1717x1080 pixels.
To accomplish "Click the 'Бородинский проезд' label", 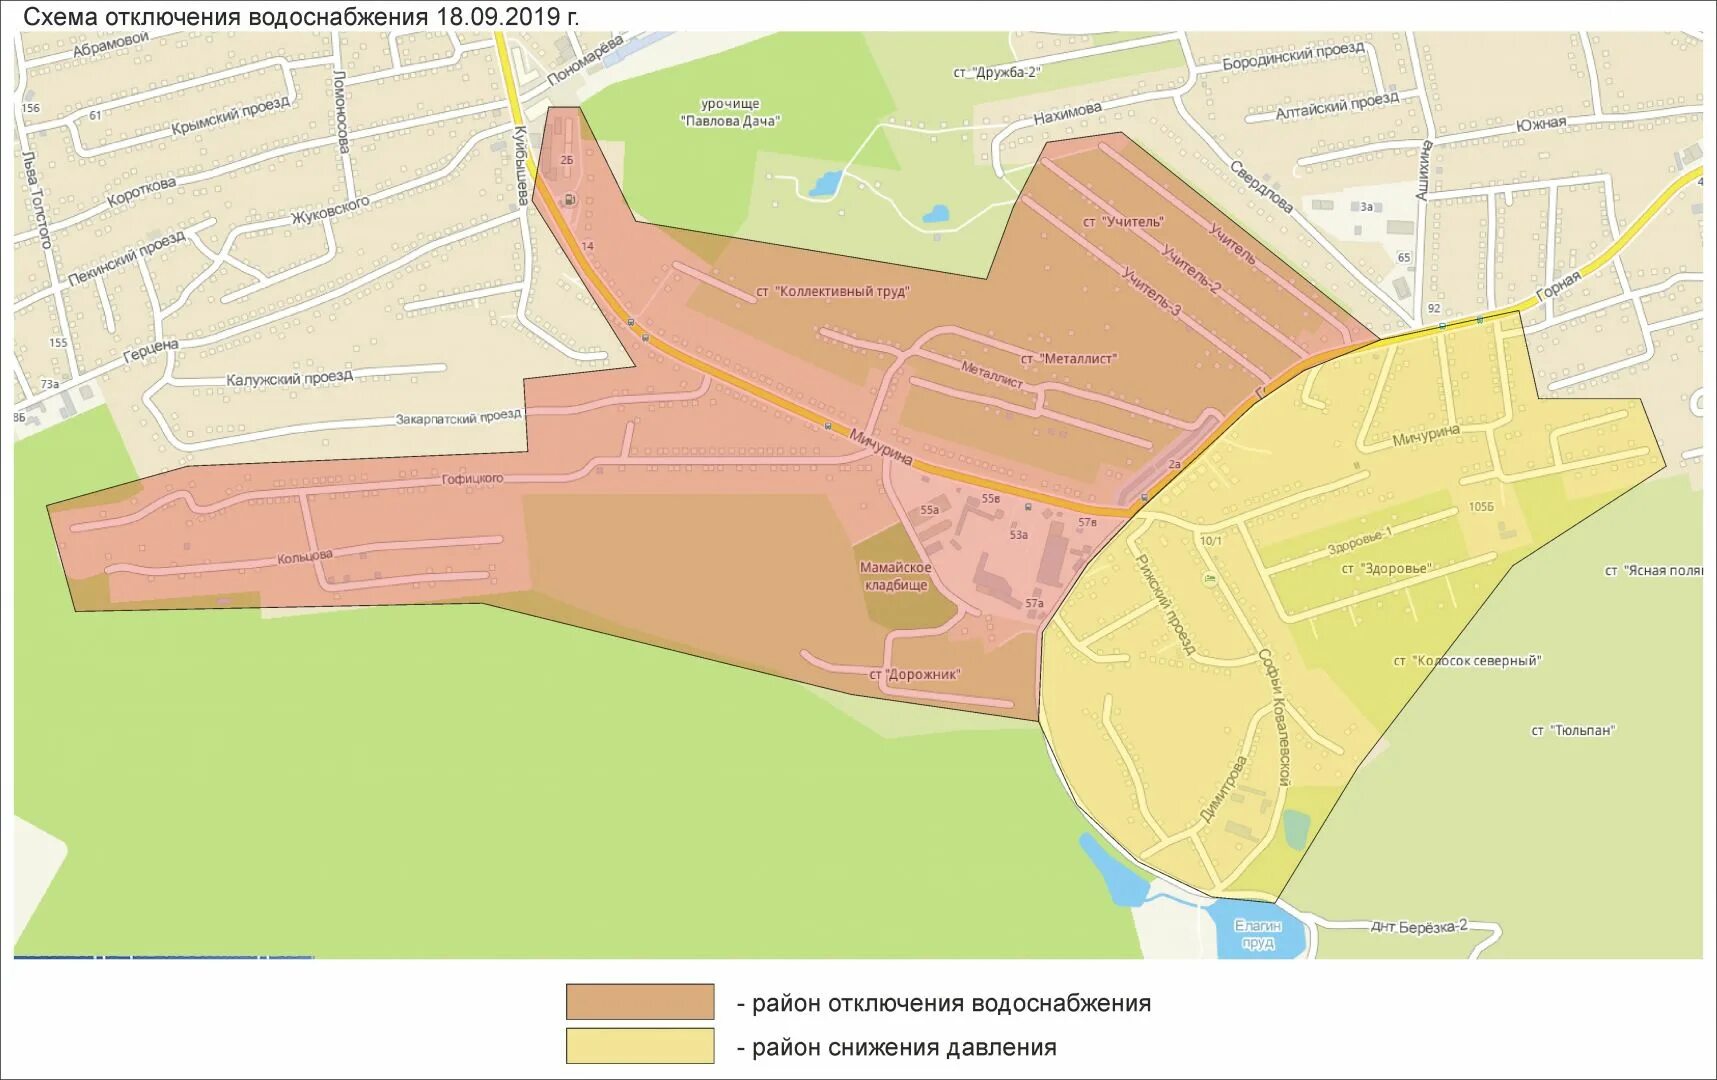I will (1293, 56).
